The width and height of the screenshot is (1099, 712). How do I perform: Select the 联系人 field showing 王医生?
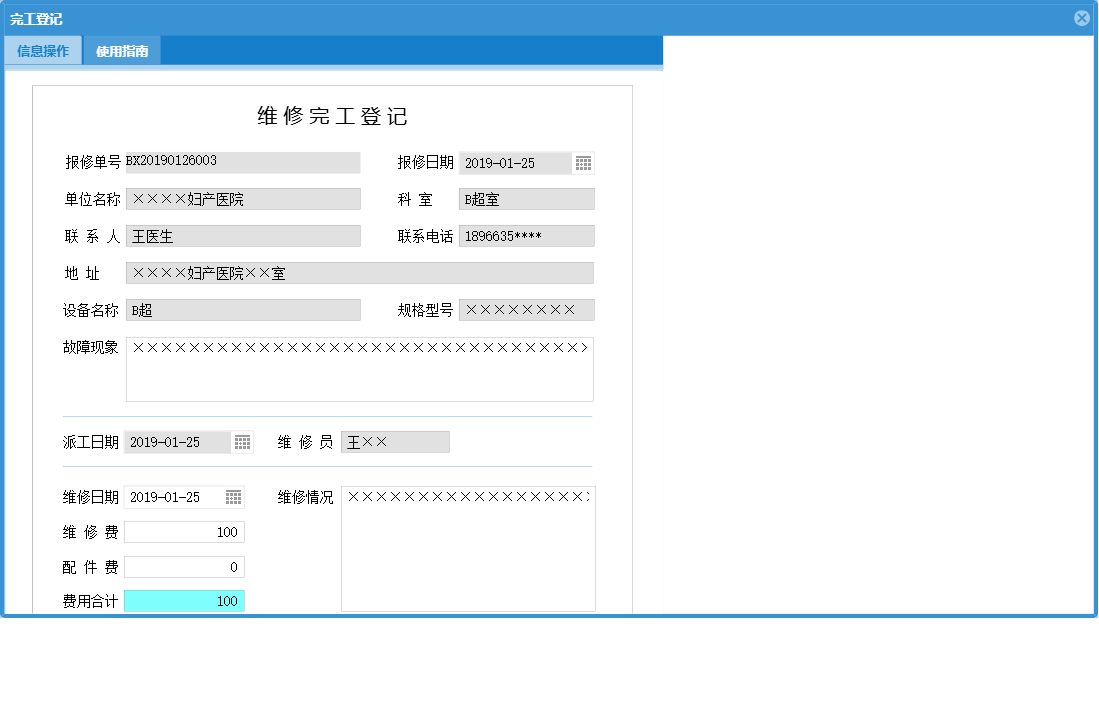(243, 235)
